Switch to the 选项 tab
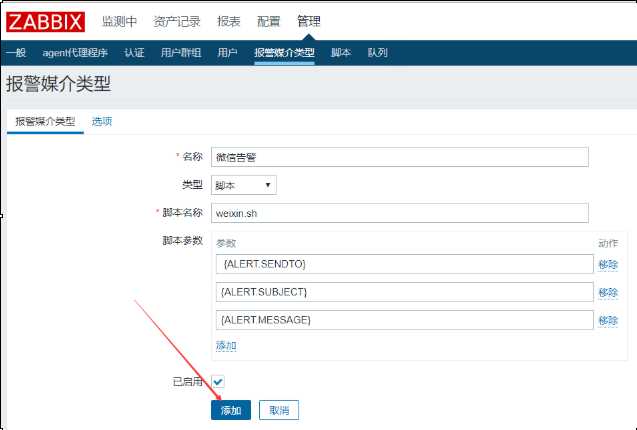 [102, 122]
